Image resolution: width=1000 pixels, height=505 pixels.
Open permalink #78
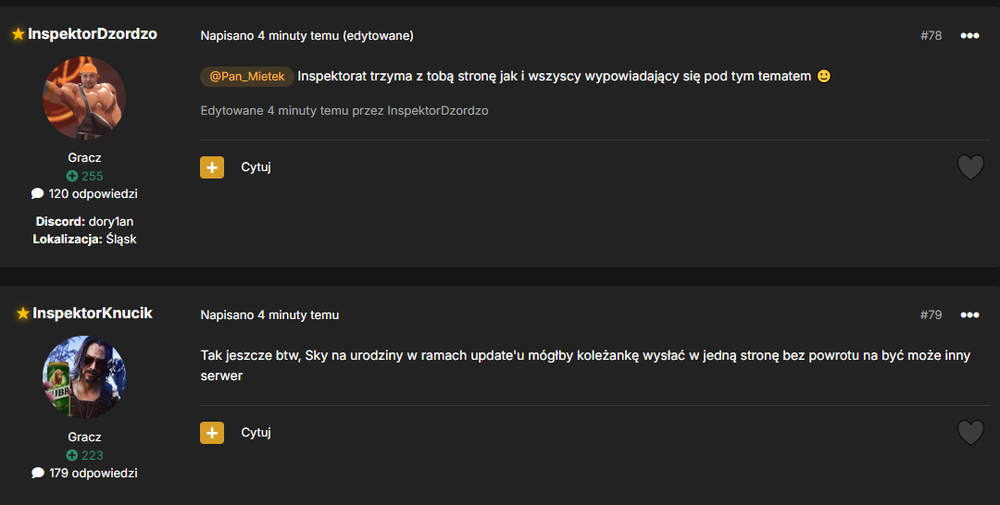point(930,36)
